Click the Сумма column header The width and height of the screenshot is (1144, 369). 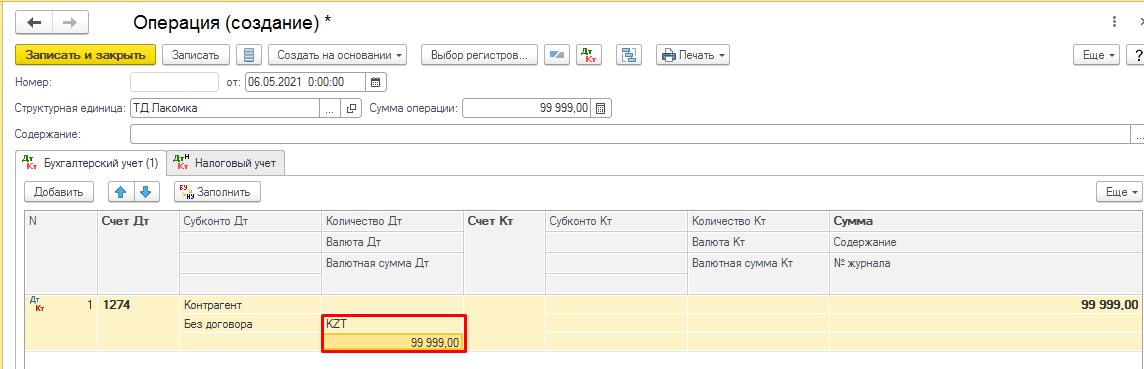pos(986,221)
